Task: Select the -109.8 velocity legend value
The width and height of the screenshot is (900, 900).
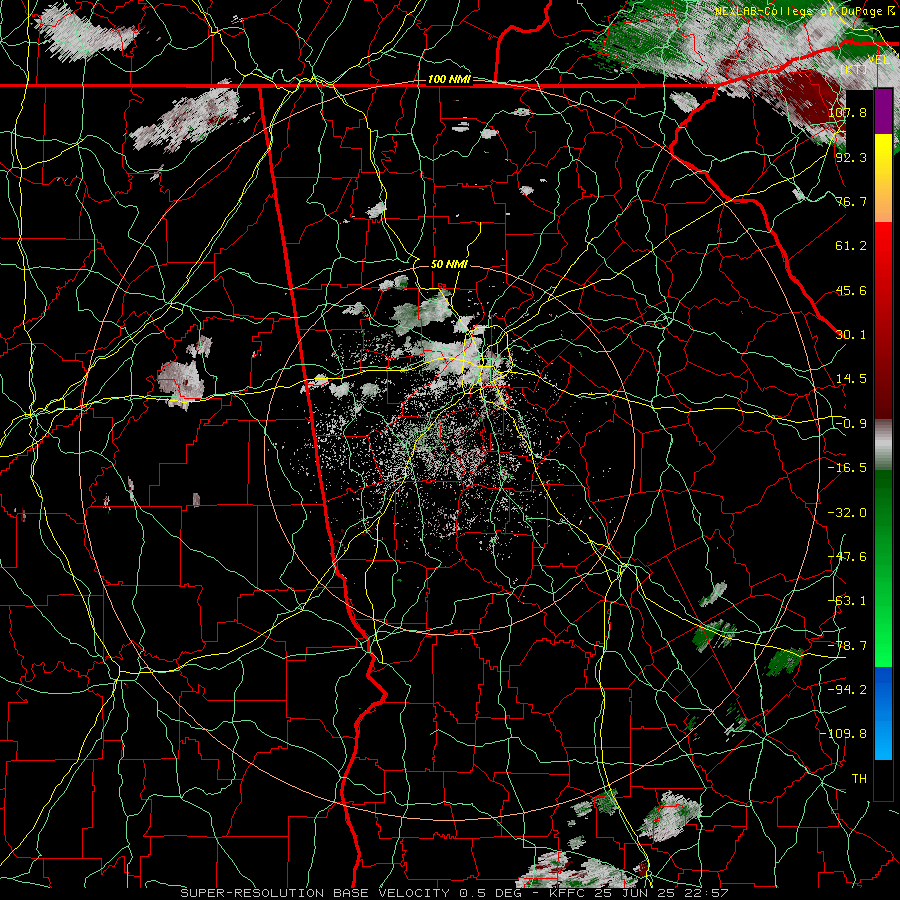Action: 843,734
